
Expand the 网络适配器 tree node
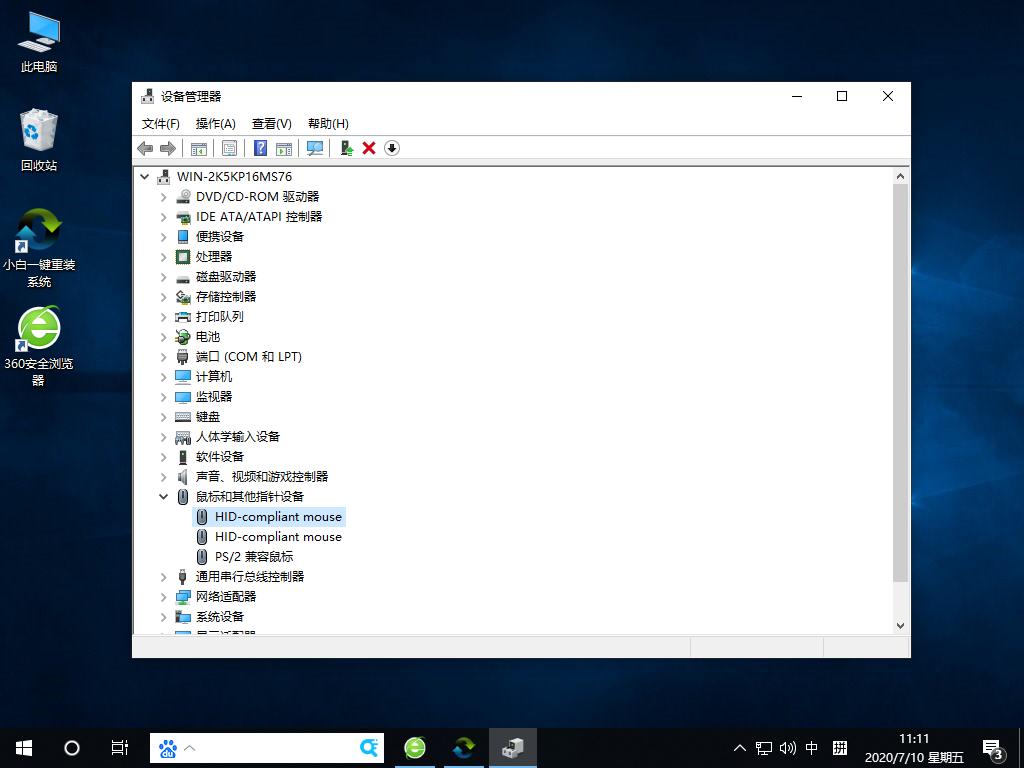click(164, 596)
